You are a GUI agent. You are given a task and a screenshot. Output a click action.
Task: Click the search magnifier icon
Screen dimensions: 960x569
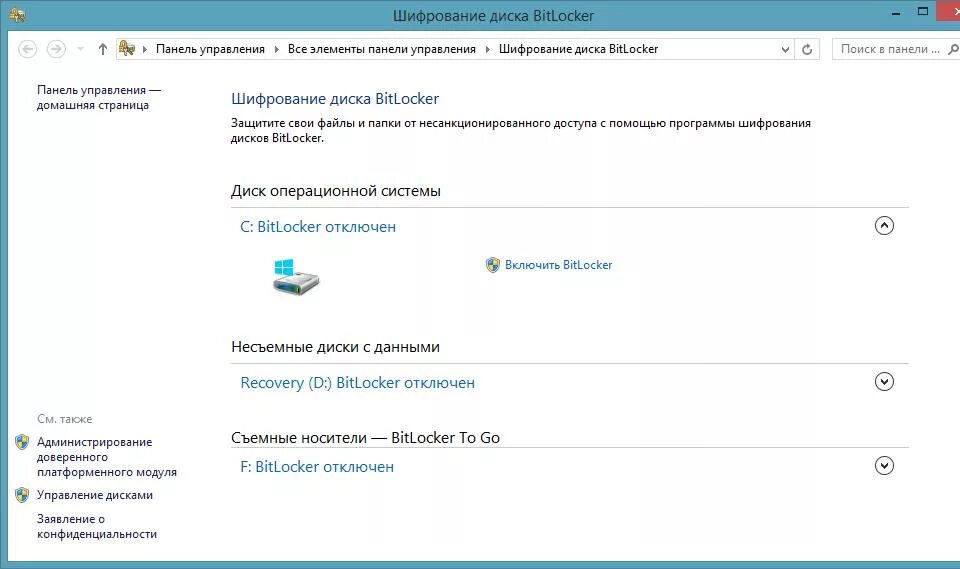953,49
